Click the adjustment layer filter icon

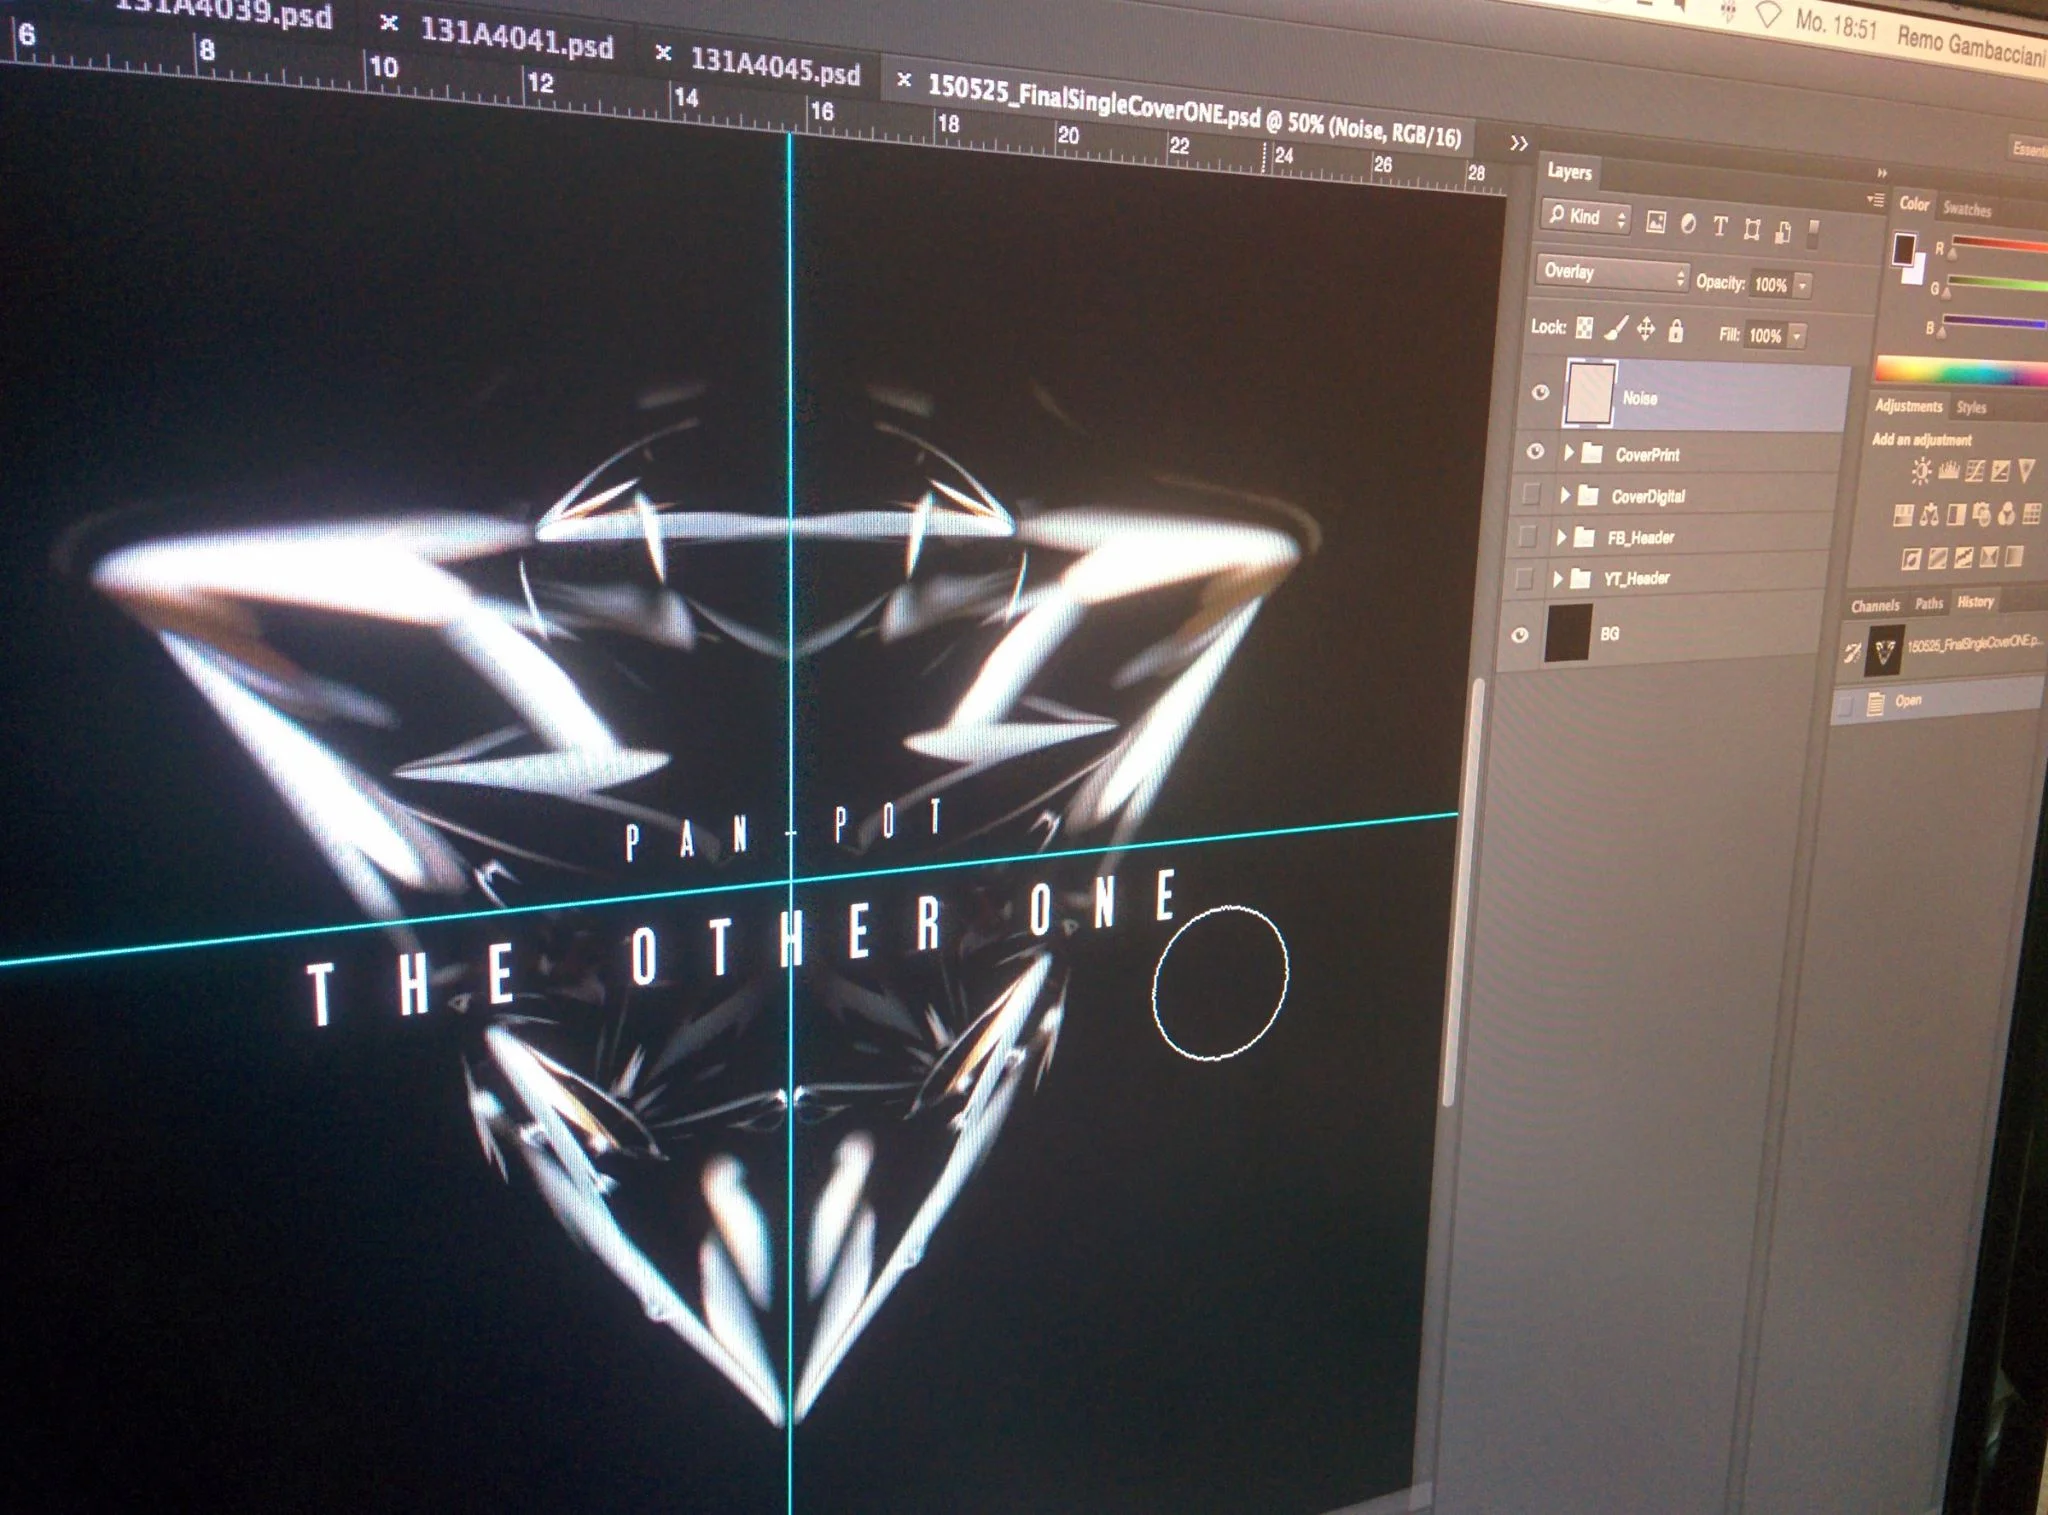coord(1688,224)
